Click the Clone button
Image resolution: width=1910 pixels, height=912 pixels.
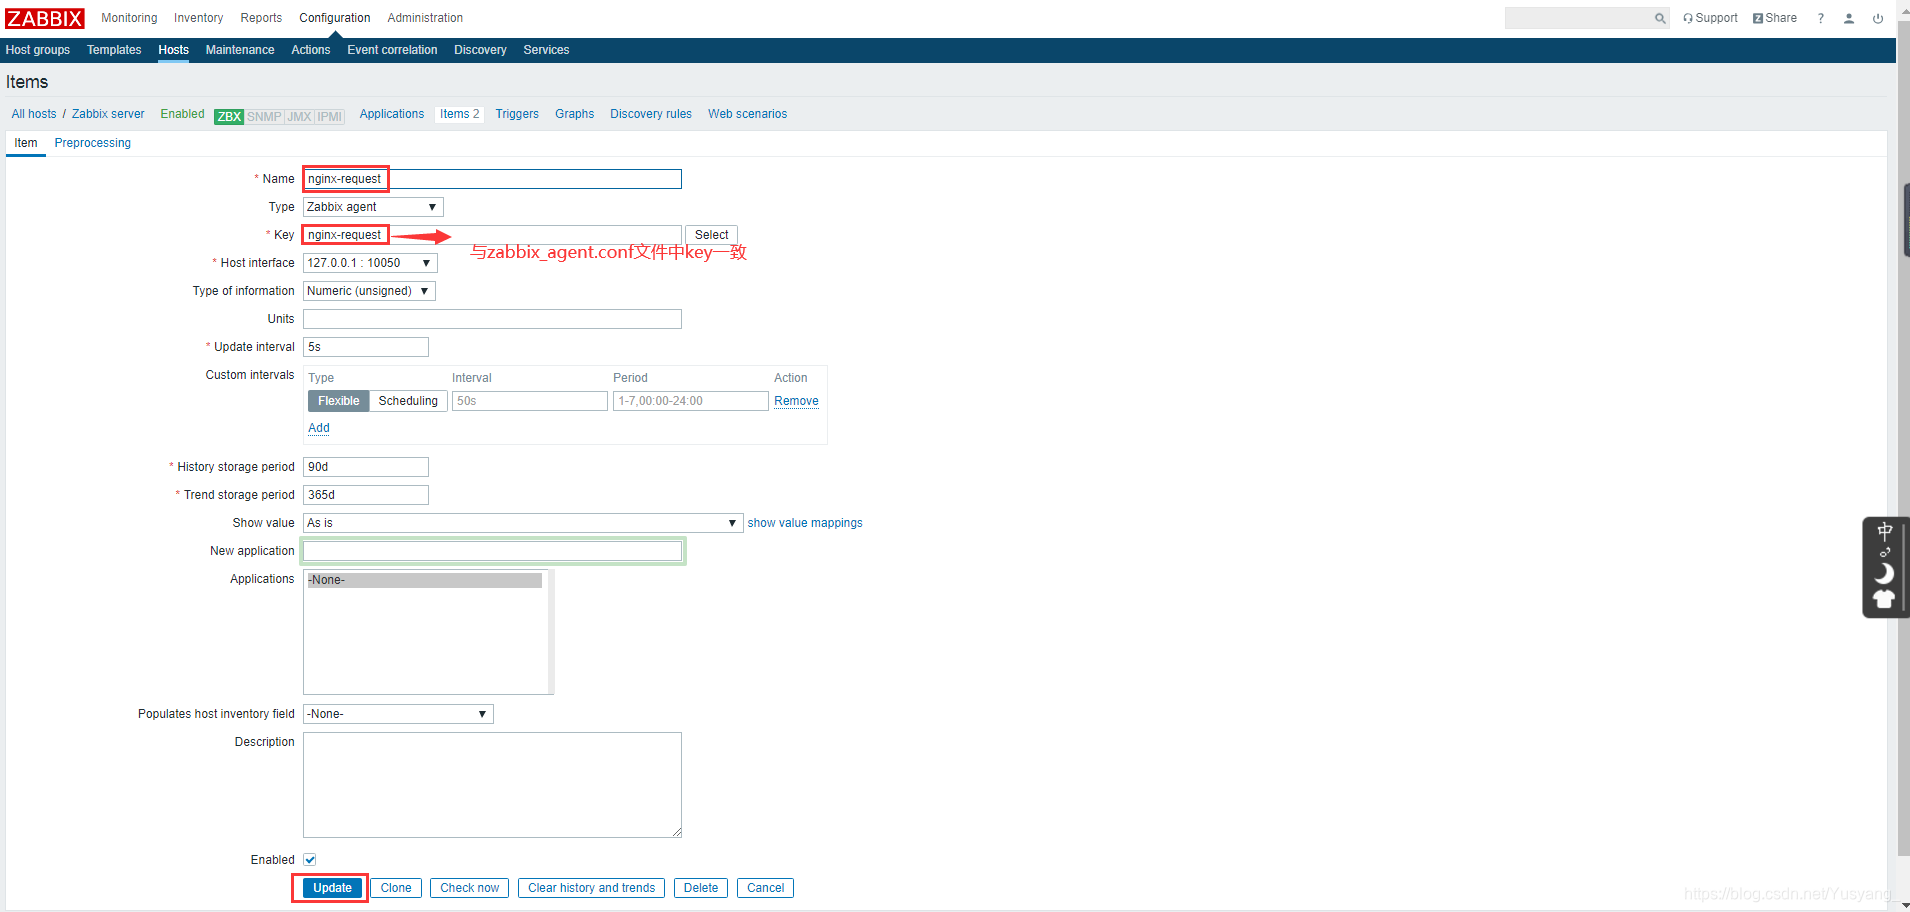[396, 888]
